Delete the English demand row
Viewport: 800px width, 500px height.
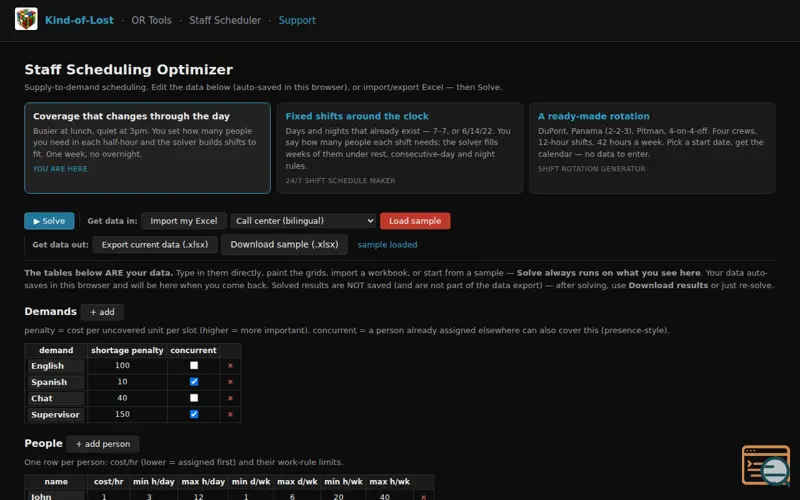click(230, 366)
